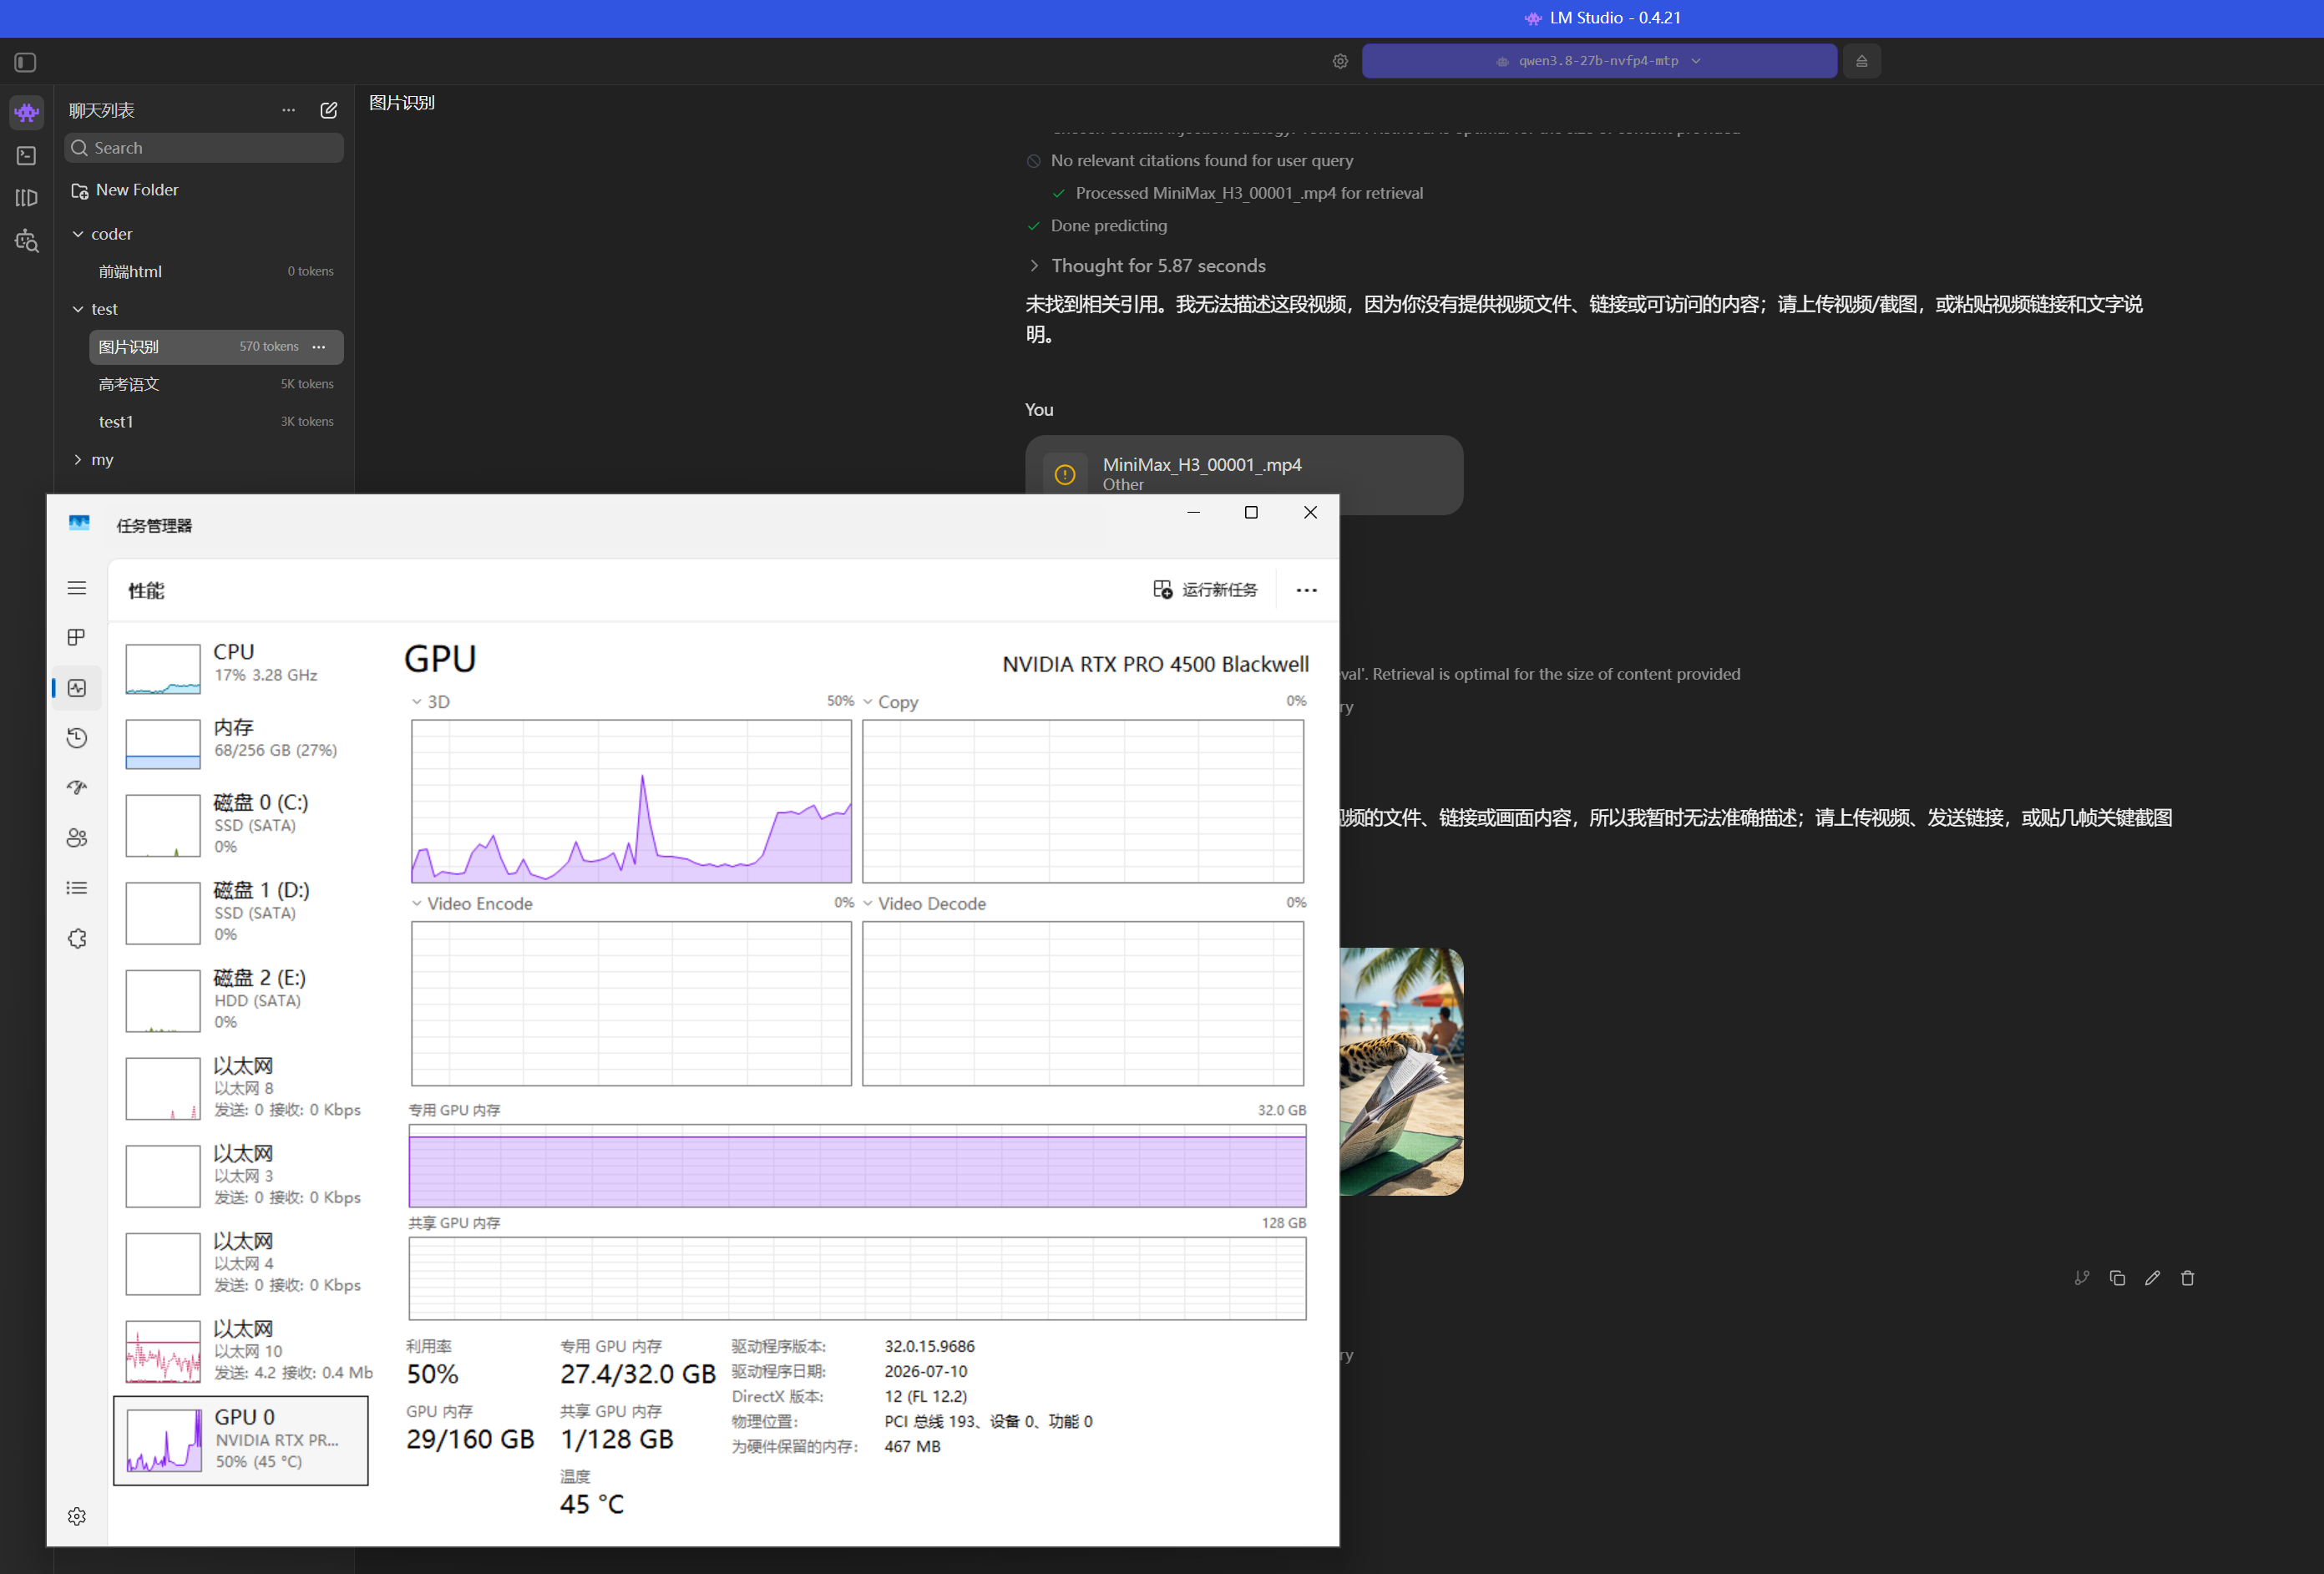The width and height of the screenshot is (2324, 1574).
Task: Open options for the 图片识别 chat
Action: click(319, 347)
